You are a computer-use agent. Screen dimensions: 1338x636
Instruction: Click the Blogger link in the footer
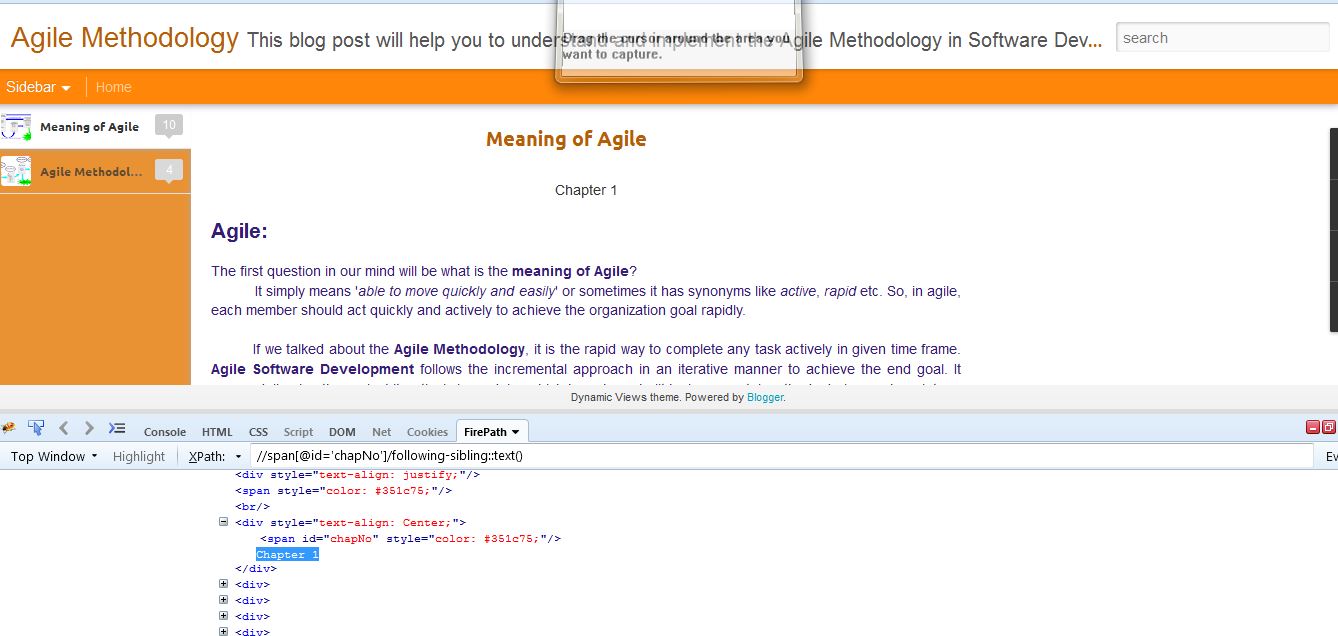[764, 397]
